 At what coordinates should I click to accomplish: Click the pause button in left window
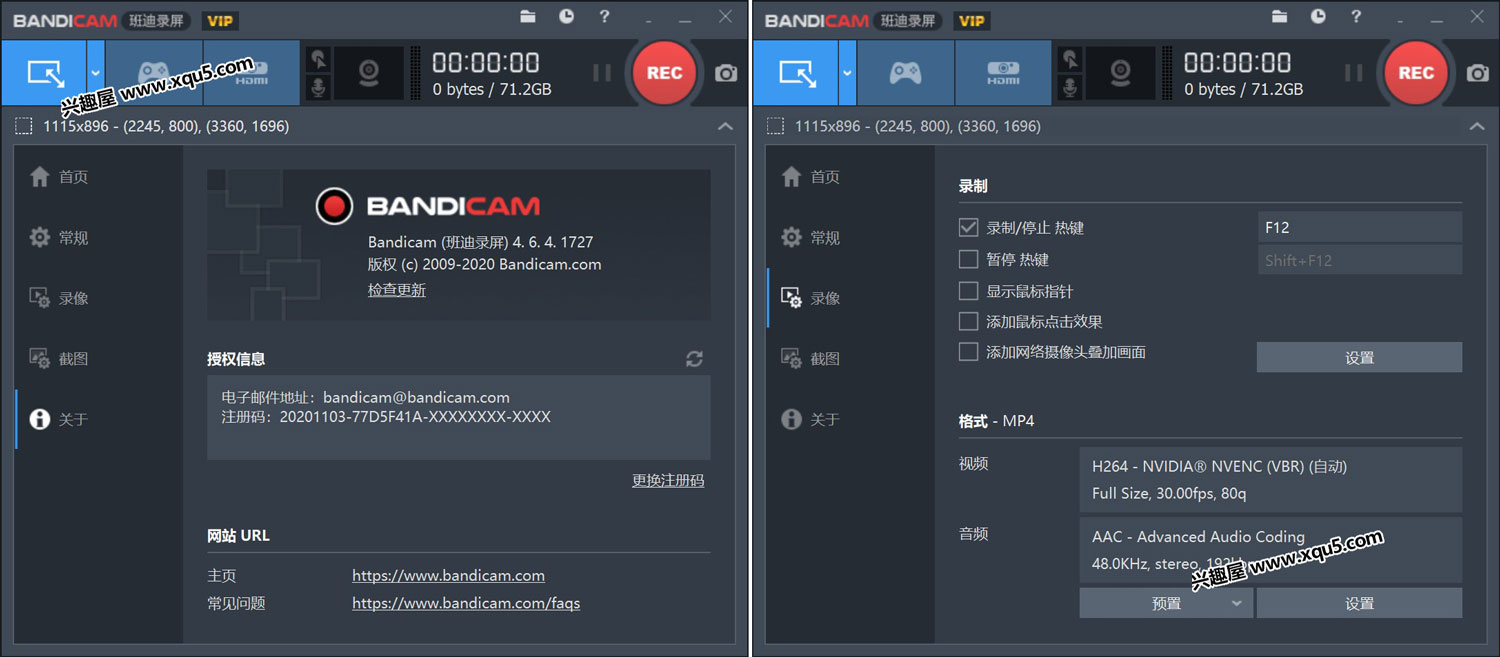click(x=601, y=73)
